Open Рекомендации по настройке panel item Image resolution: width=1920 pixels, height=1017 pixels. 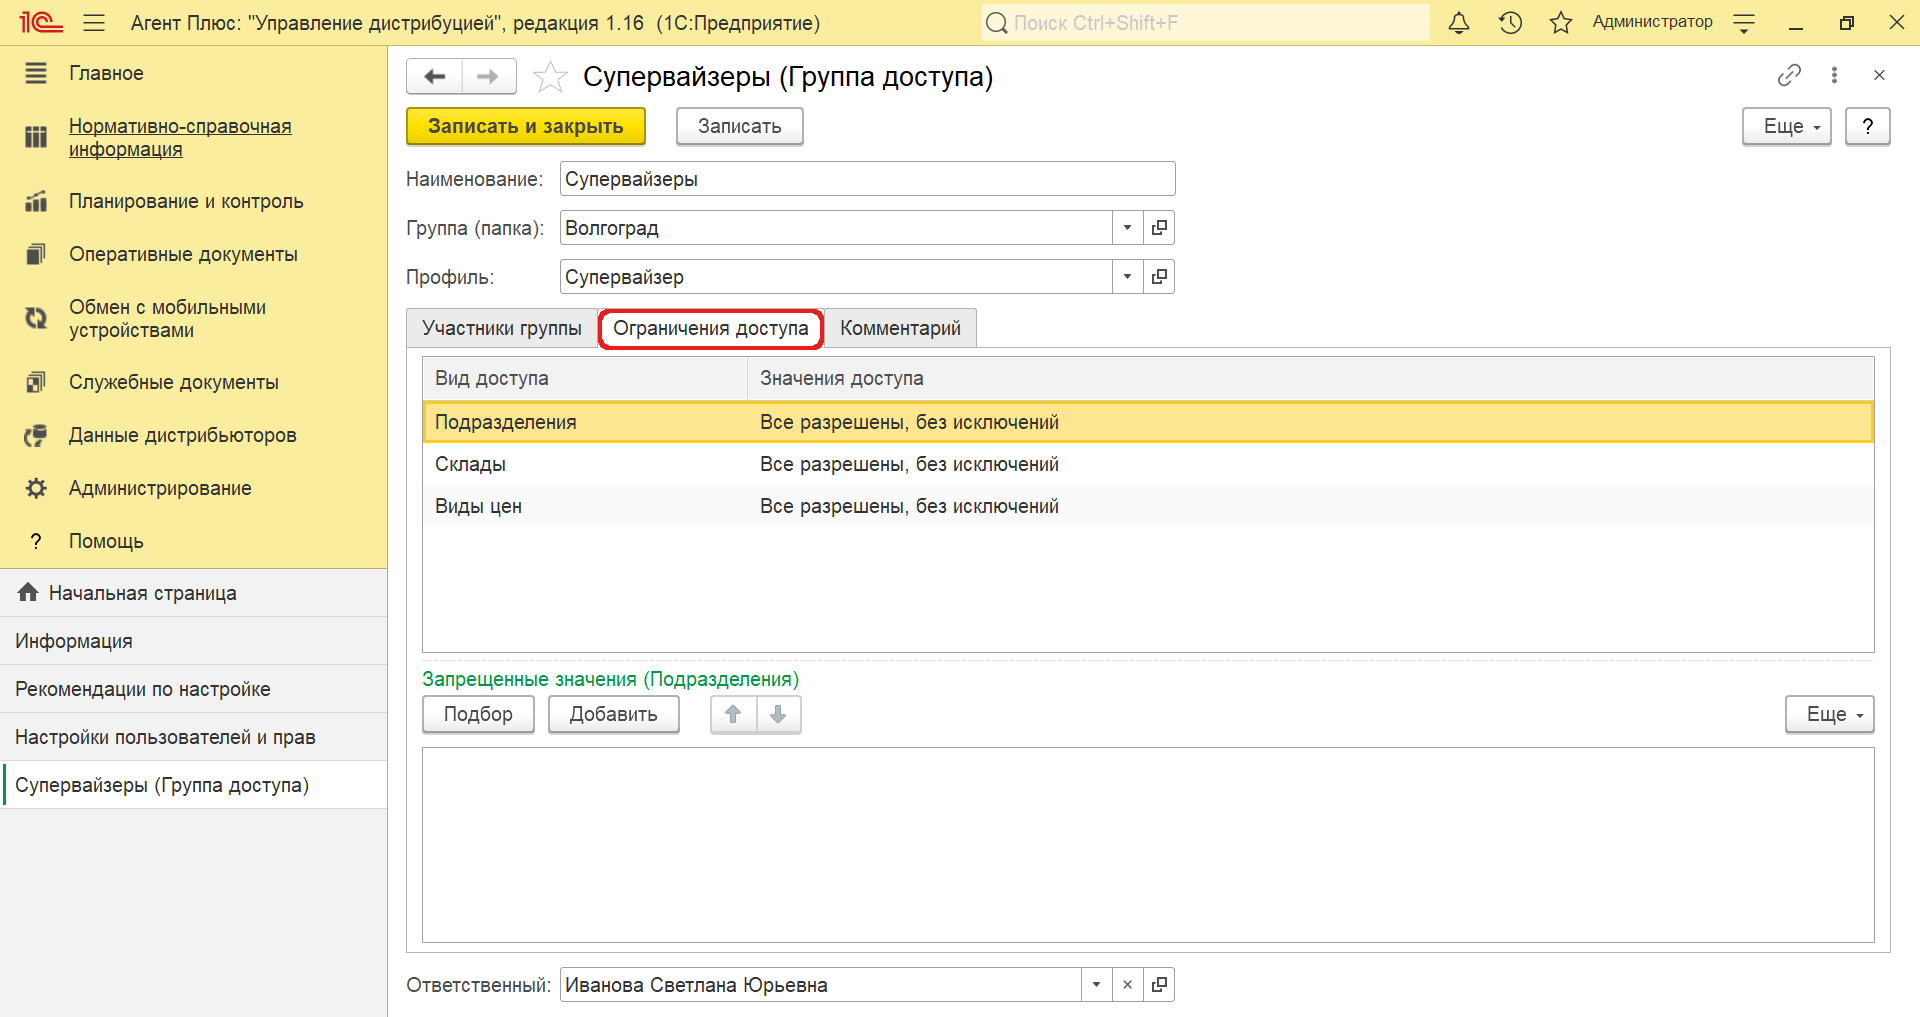click(x=194, y=689)
